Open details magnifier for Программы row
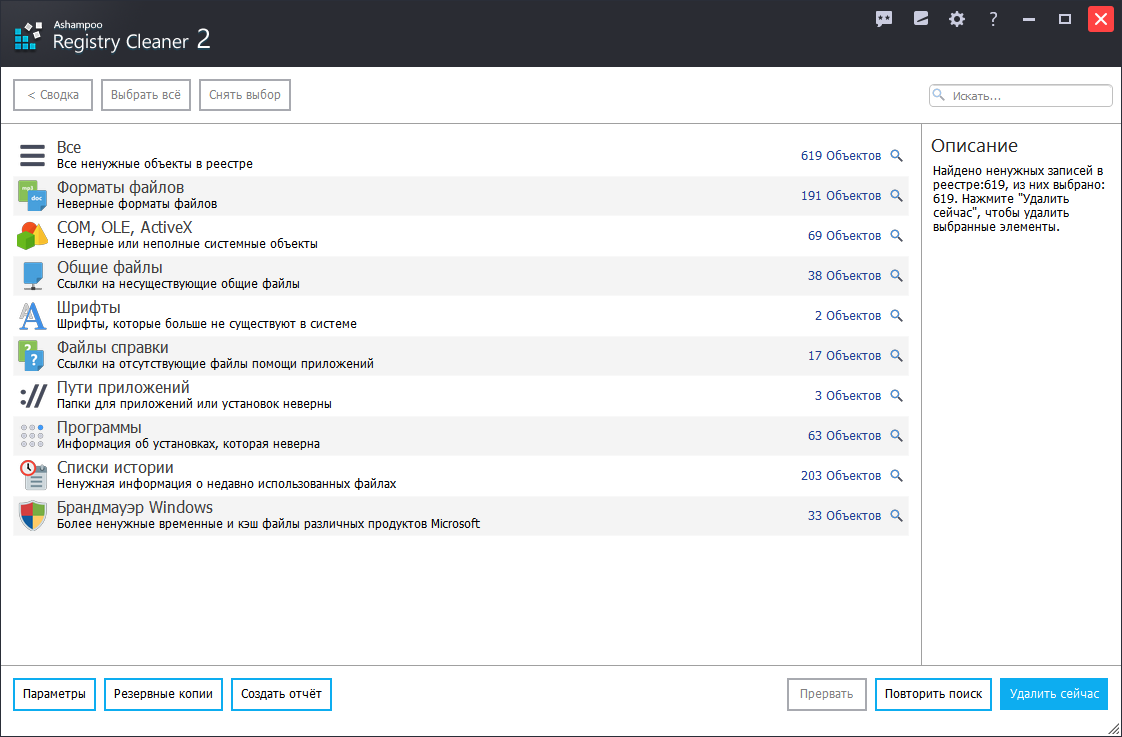 click(x=897, y=436)
